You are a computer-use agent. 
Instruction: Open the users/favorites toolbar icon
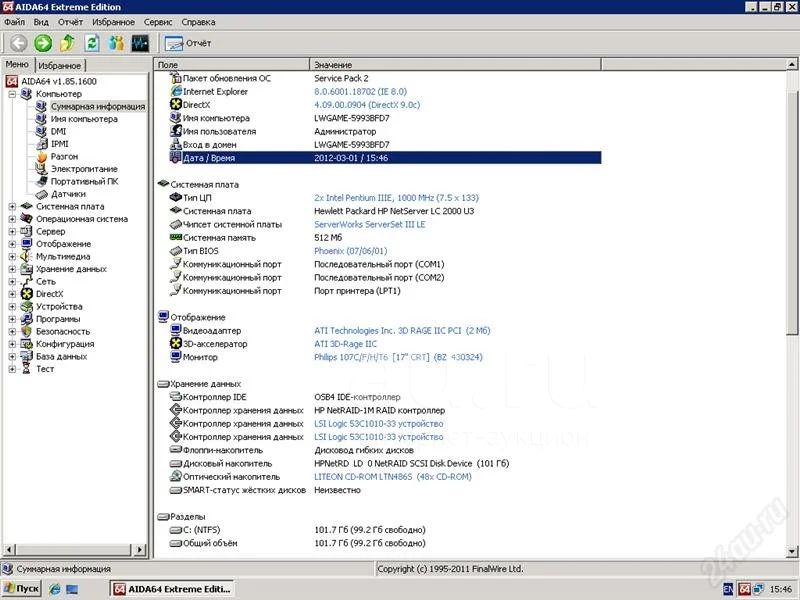tap(116, 43)
